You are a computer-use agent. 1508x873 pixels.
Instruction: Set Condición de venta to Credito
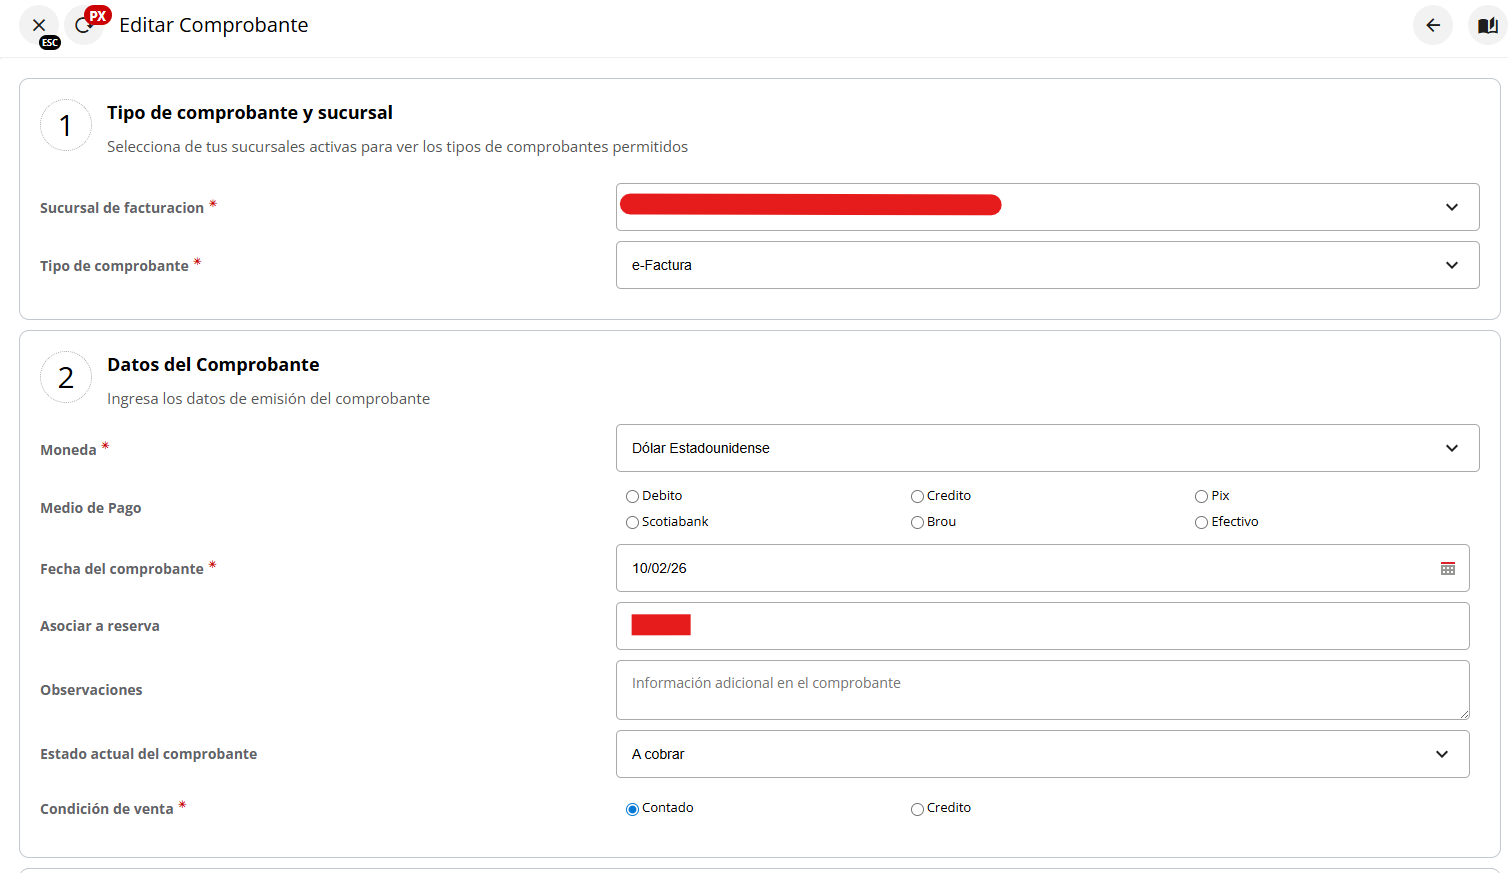(x=917, y=809)
